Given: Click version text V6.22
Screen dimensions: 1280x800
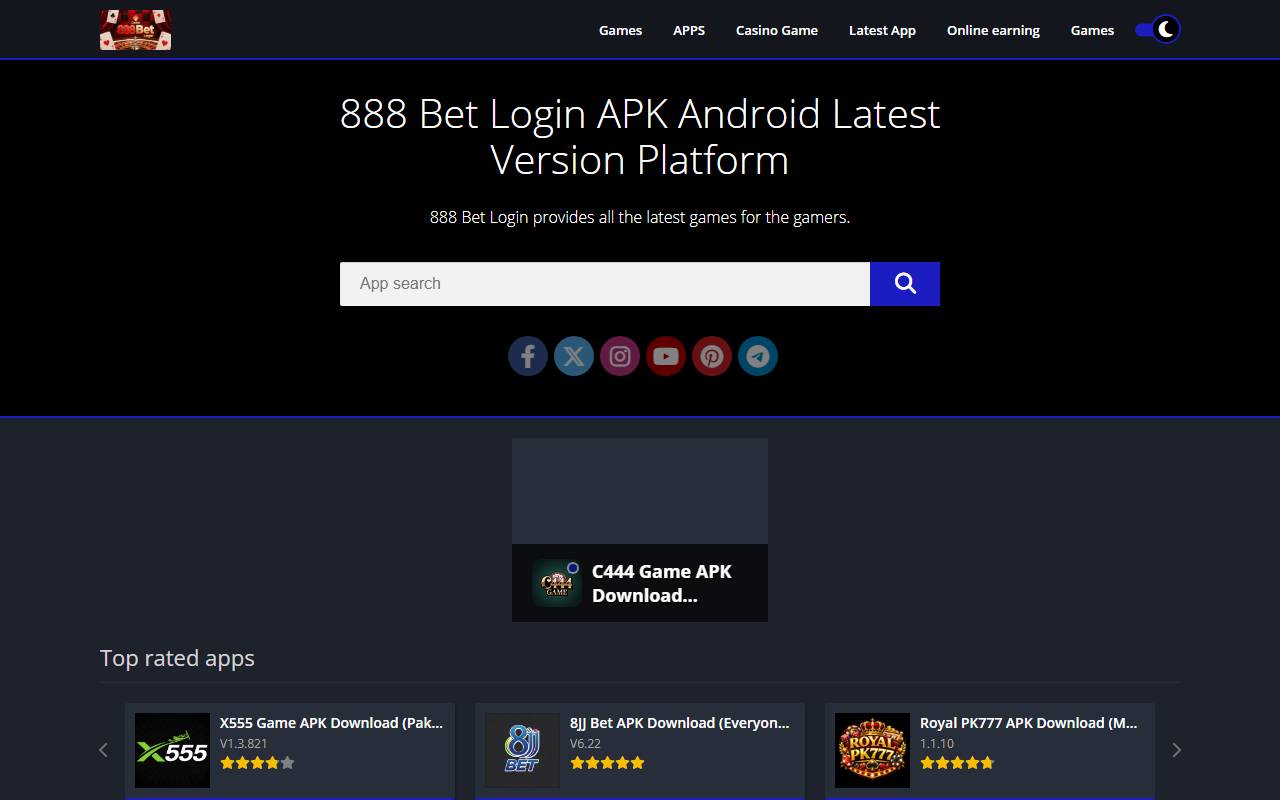Looking at the screenshot, I should tap(585, 744).
